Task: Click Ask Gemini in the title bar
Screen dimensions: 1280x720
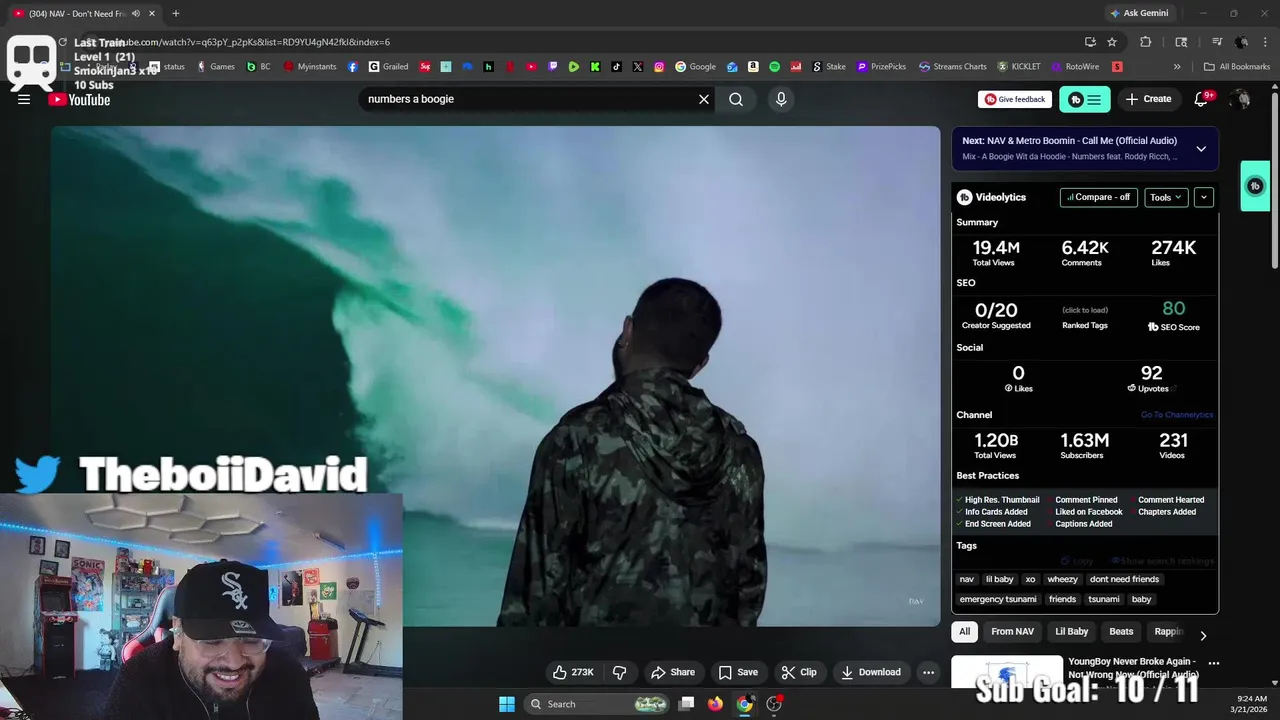Action: 1138,13
